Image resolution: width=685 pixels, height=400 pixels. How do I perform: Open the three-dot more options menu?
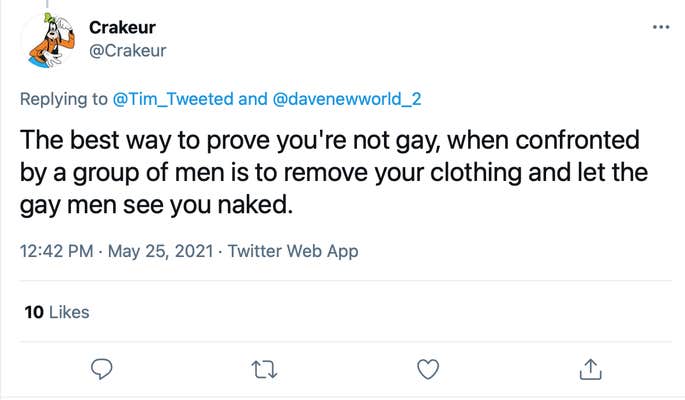tap(660, 27)
